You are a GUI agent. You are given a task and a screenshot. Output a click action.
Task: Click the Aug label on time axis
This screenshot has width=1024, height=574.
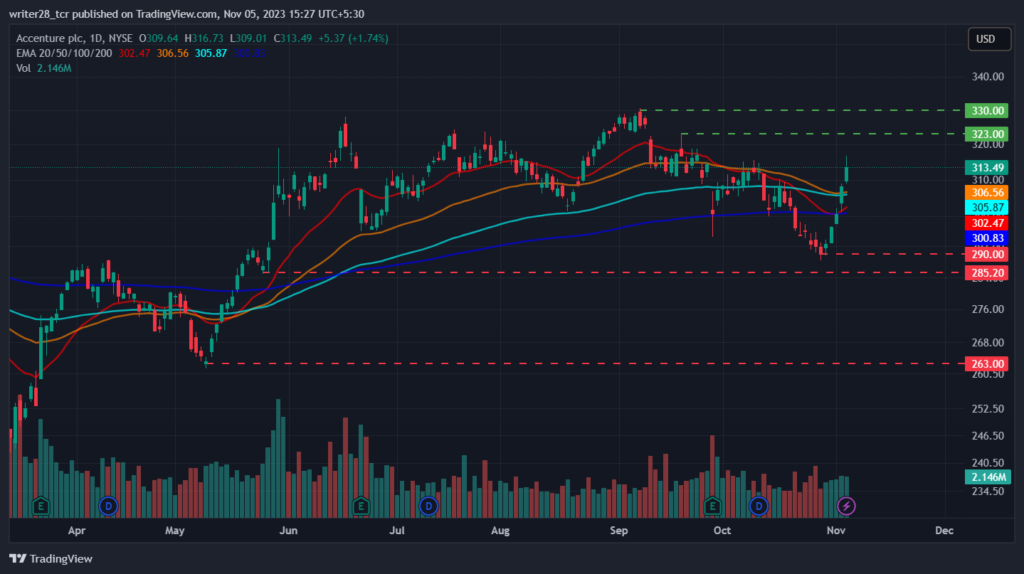click(500, 531)
